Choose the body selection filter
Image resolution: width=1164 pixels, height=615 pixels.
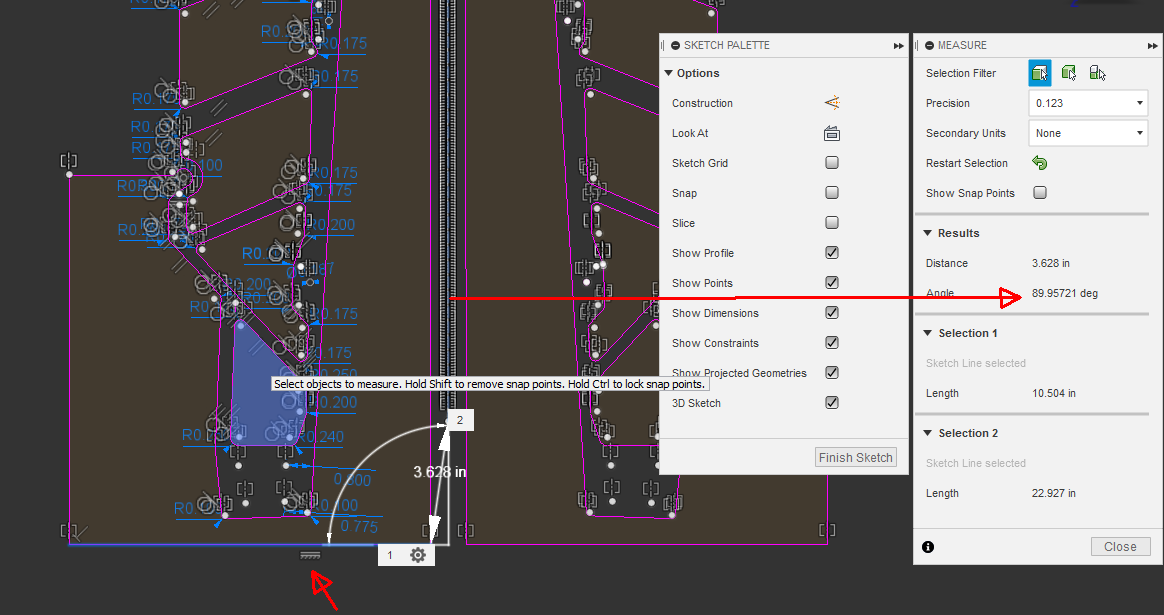[x=1068, y=72]
